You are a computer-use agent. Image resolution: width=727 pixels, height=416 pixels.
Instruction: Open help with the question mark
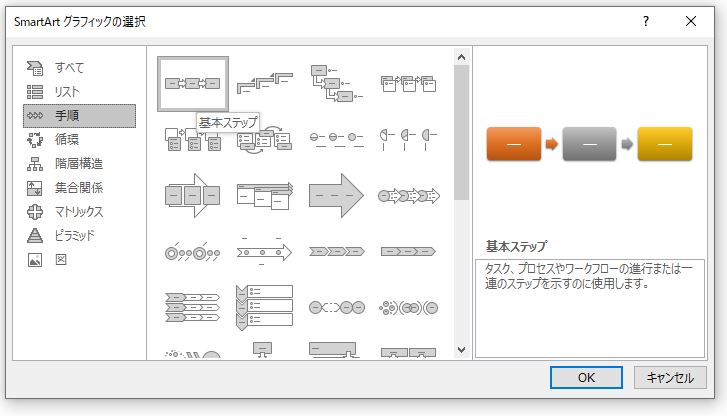coord(646,21)
